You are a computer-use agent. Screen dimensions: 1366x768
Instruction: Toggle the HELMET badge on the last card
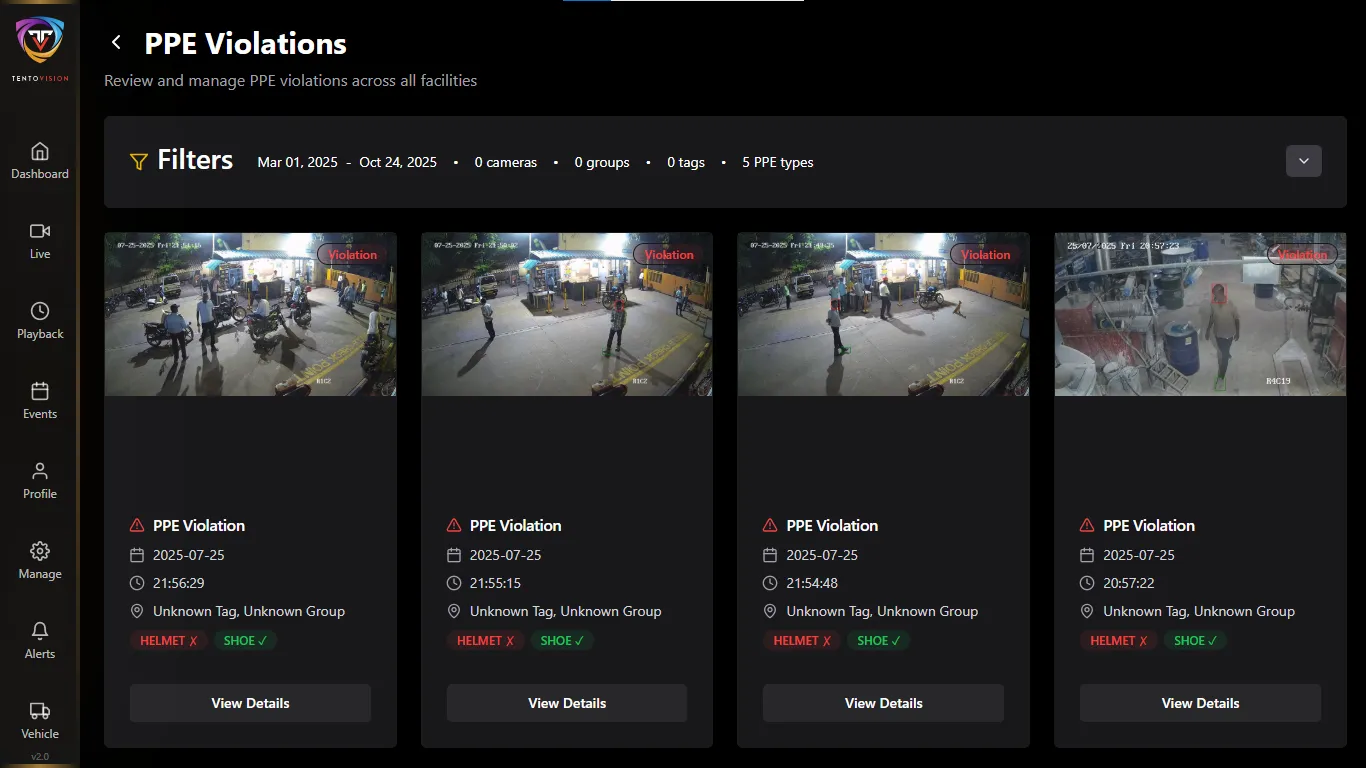[x=1119, y=640]
